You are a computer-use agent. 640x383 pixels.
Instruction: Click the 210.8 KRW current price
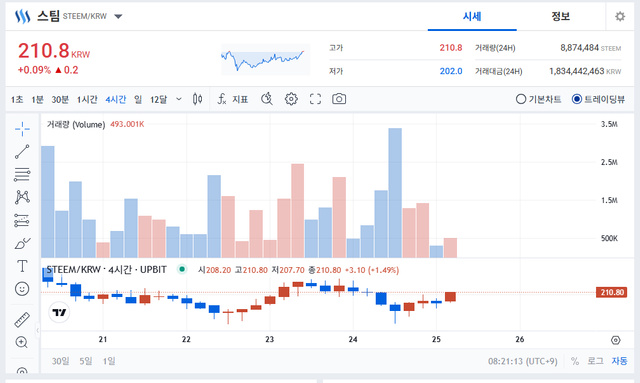coord(54,51)
